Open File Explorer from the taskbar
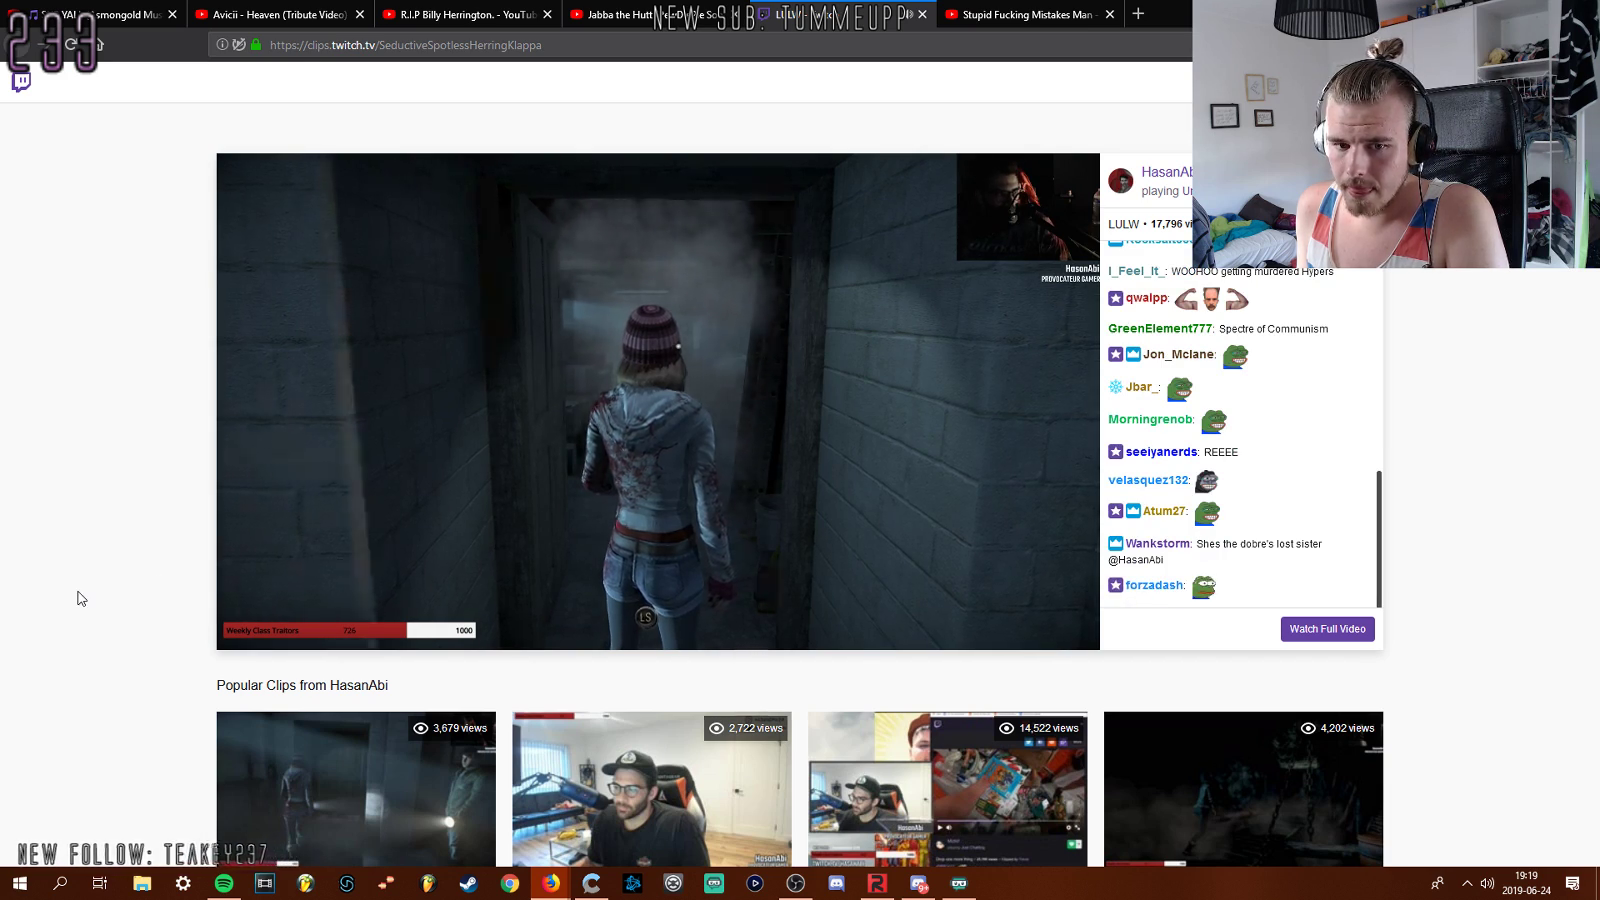Image resolution: width=1600 pixels, height=900 pixels. (x=142, y=883)
